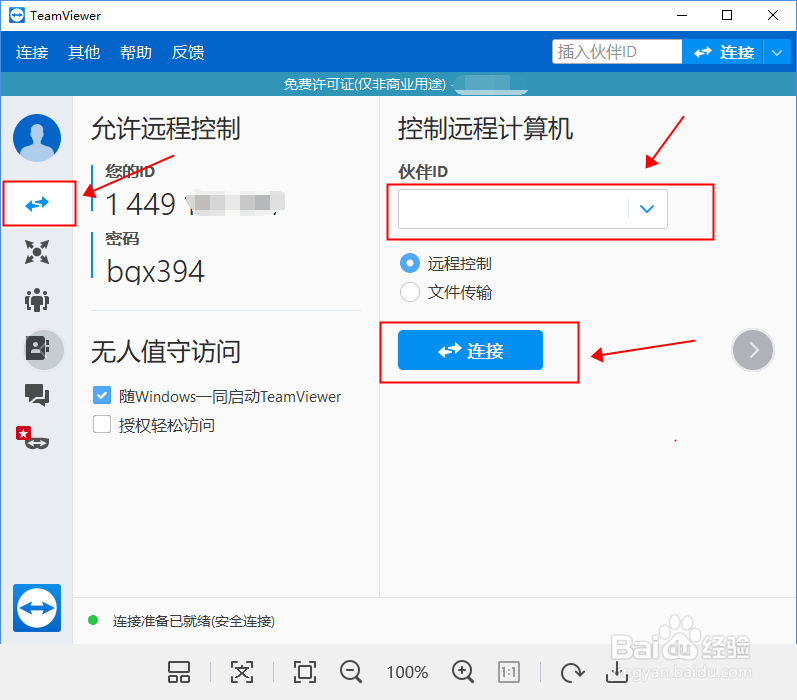Click the 免费许可证(仅非商业用途) banner text
Viewport: 797px width, 700px height.
pos(364,84)
